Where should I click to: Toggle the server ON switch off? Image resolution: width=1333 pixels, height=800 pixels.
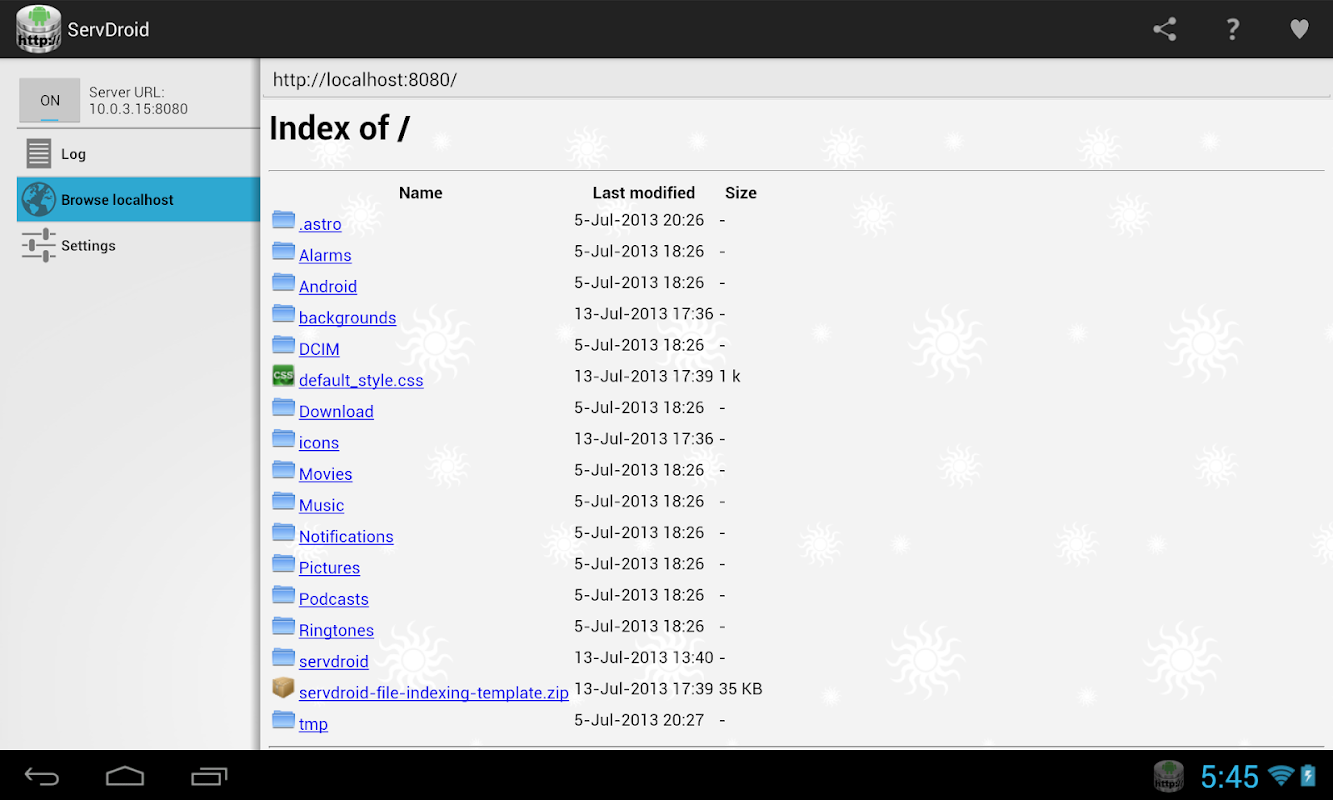point(50,100)
